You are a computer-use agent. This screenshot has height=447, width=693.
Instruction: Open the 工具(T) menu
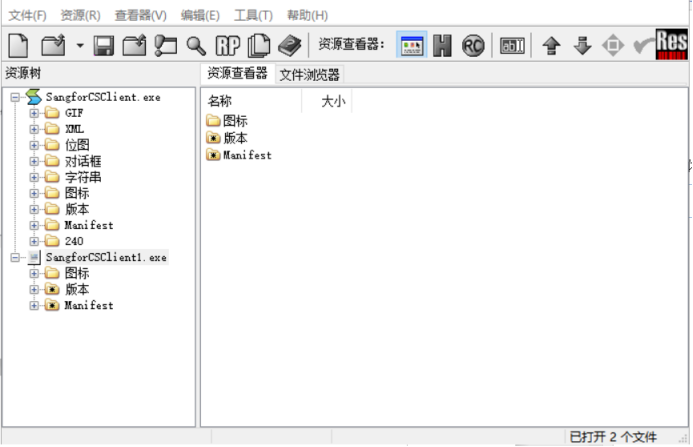[x=253, y=15]
